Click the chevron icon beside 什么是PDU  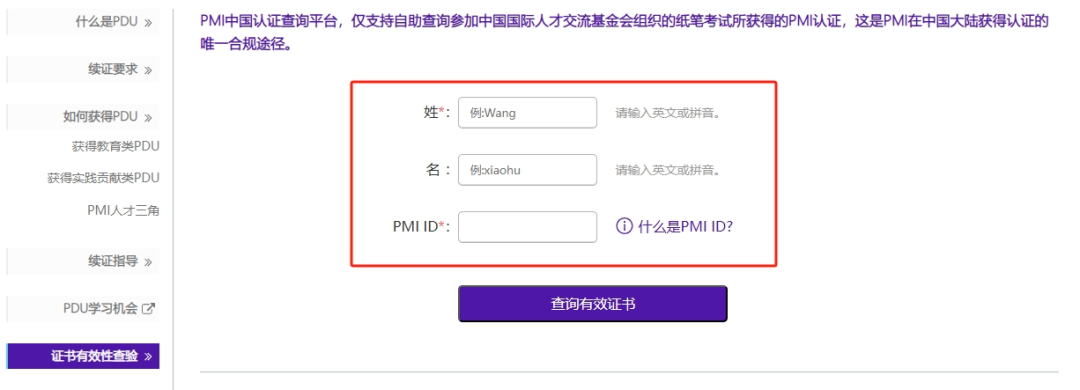[148, 23]
